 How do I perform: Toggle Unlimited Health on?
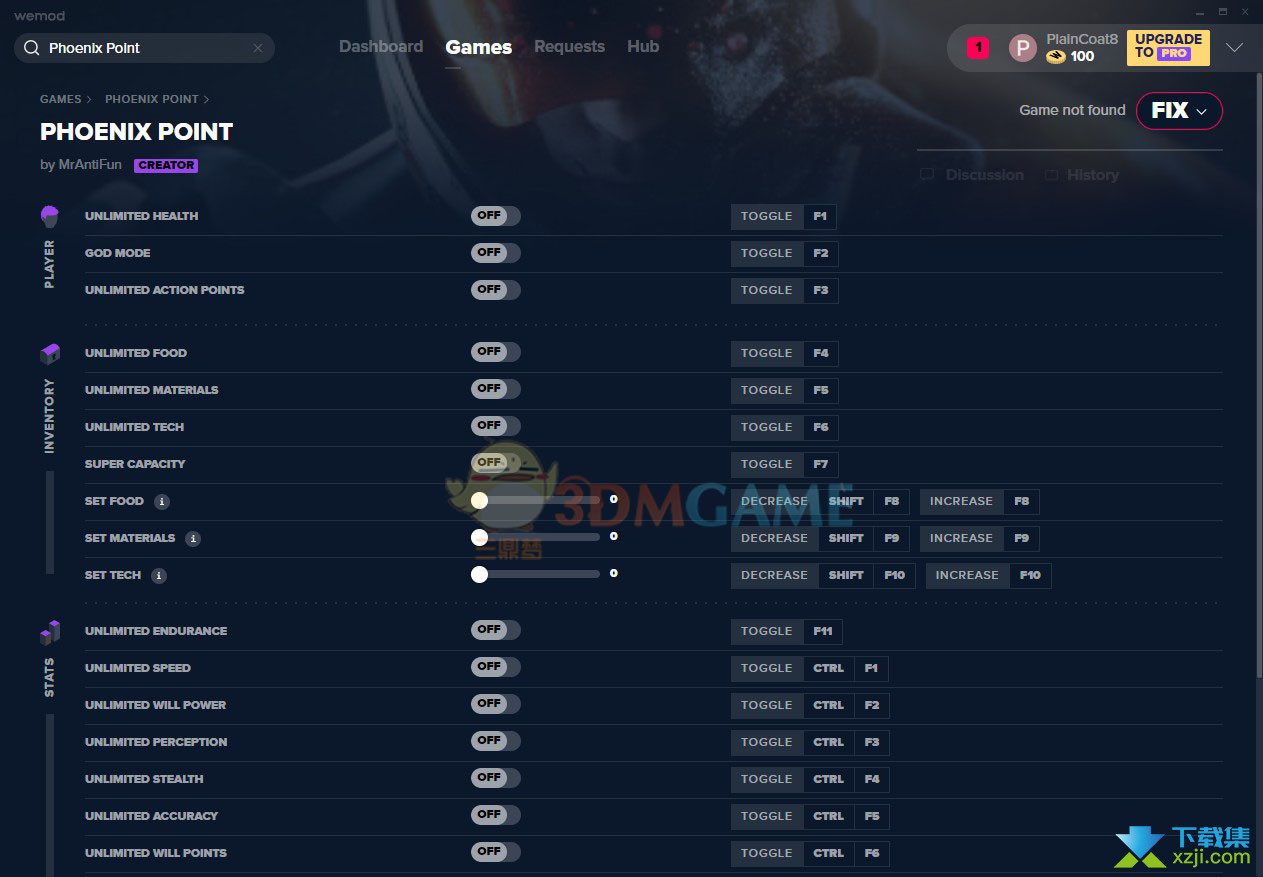(x=496, y=216)
